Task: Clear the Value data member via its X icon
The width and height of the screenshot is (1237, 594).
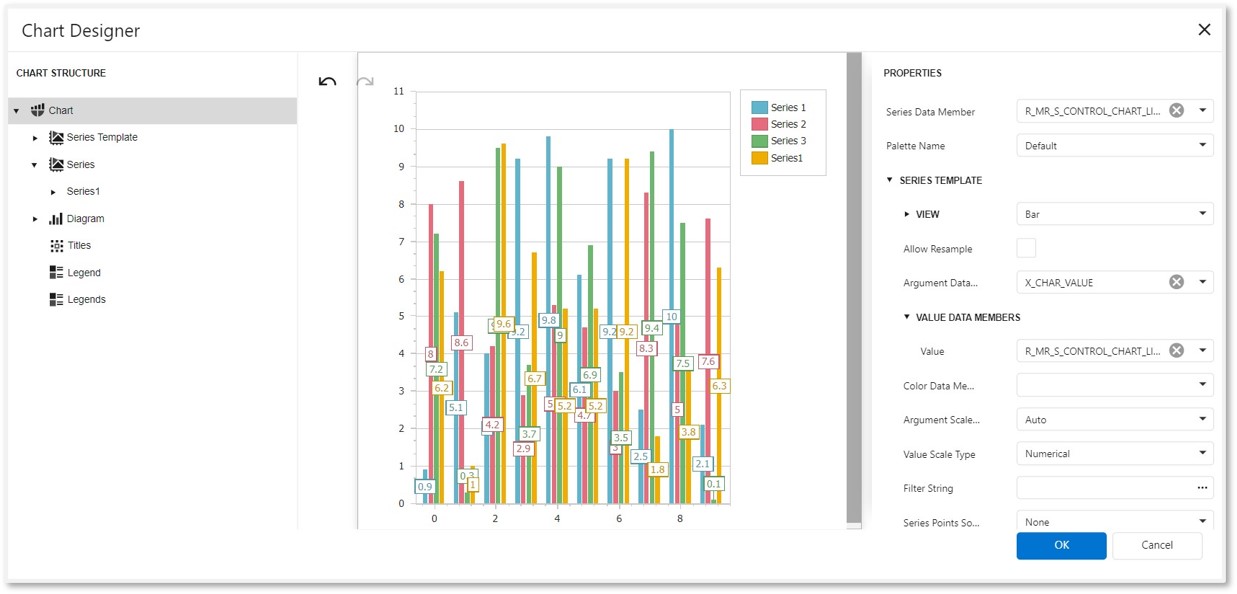Action: [1176, 350]
